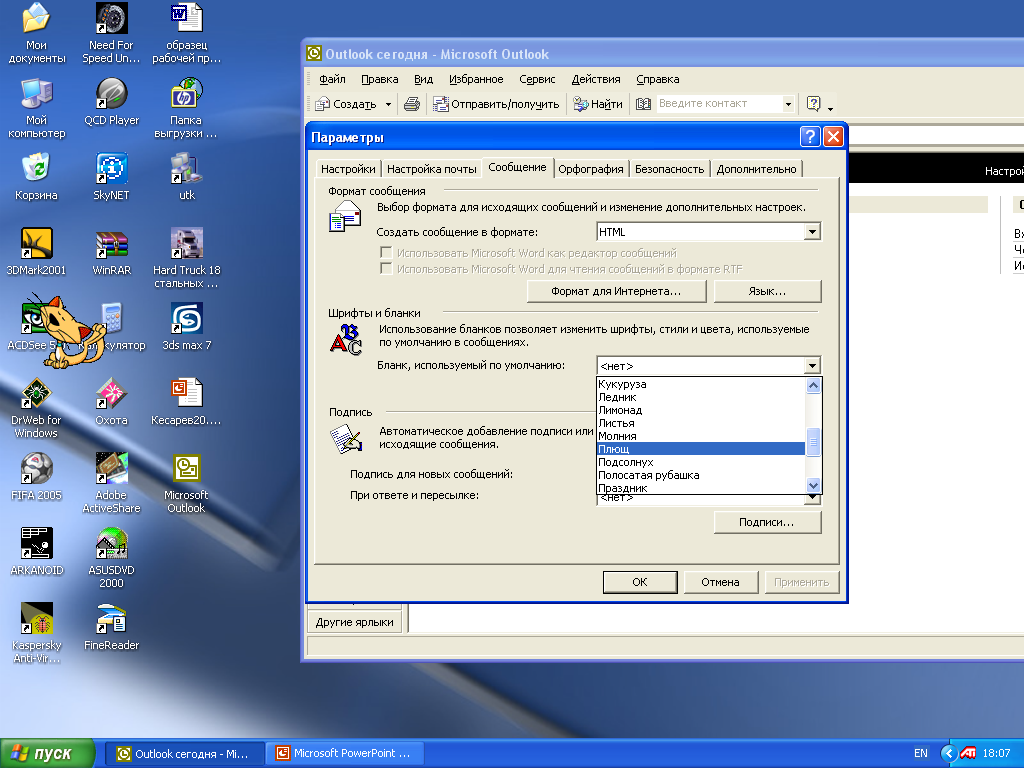
Task: Open ASUSDVD 2000 shortcut
Action: point(111,558)
